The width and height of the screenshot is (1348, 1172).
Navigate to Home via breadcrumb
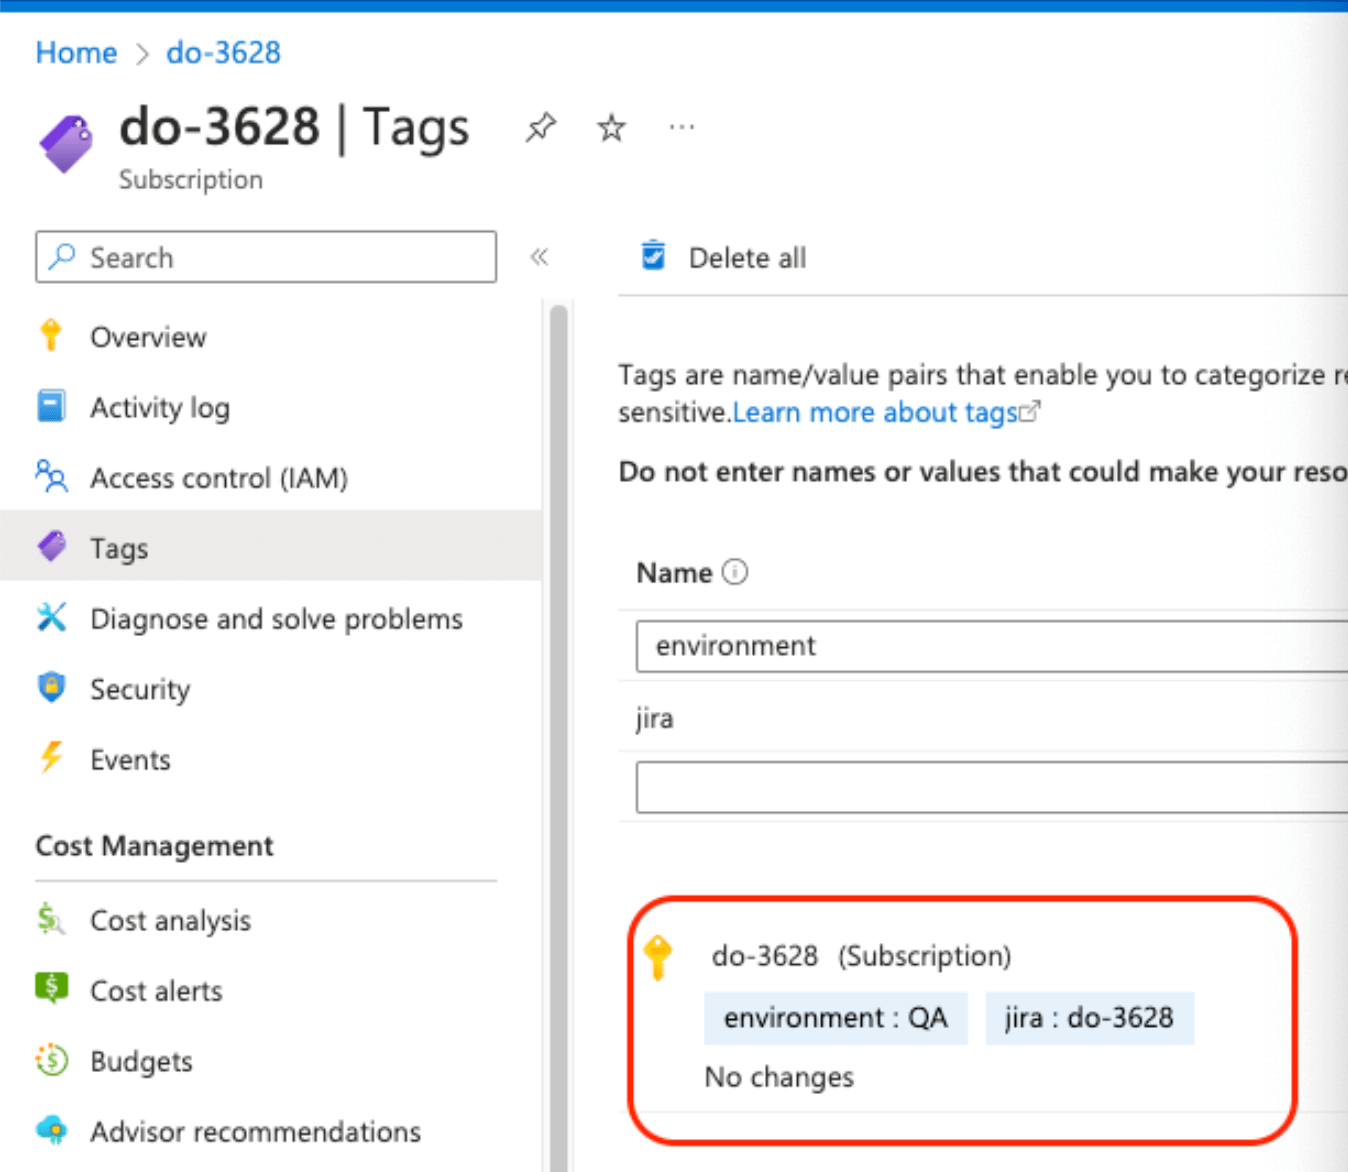pos(76,52)
